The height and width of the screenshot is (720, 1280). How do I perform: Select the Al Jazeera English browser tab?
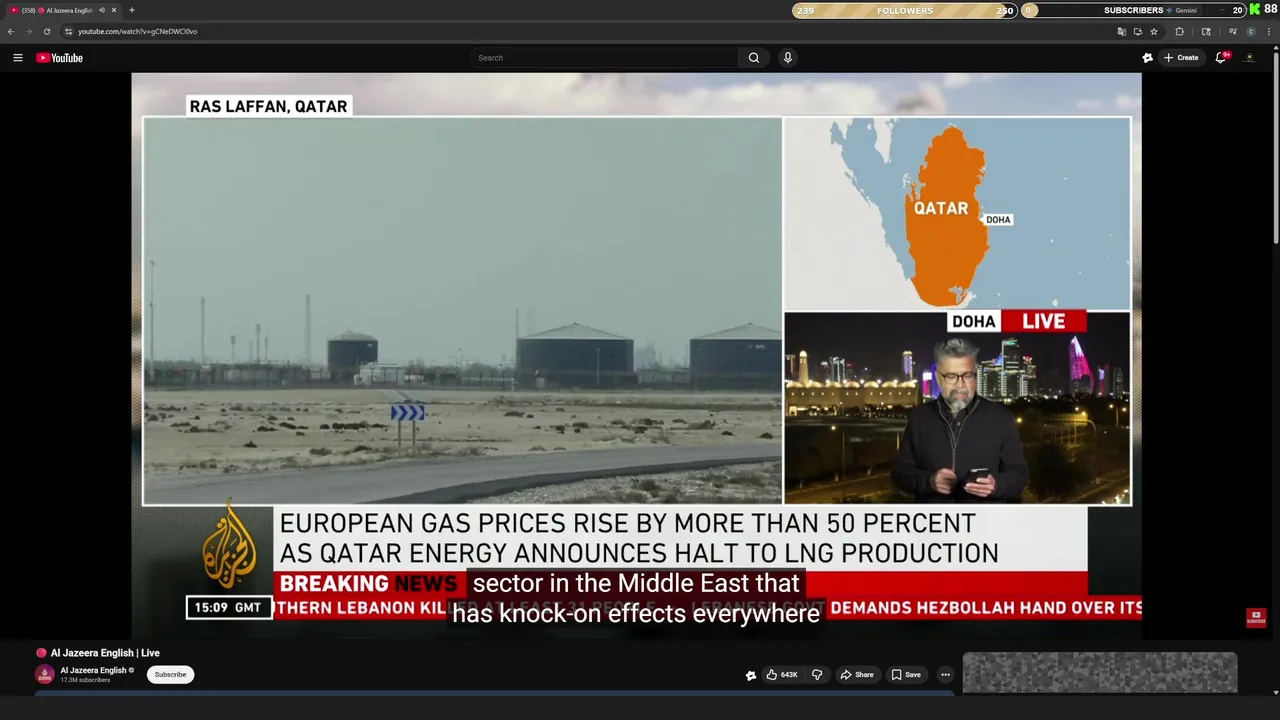tap(62, 10)
